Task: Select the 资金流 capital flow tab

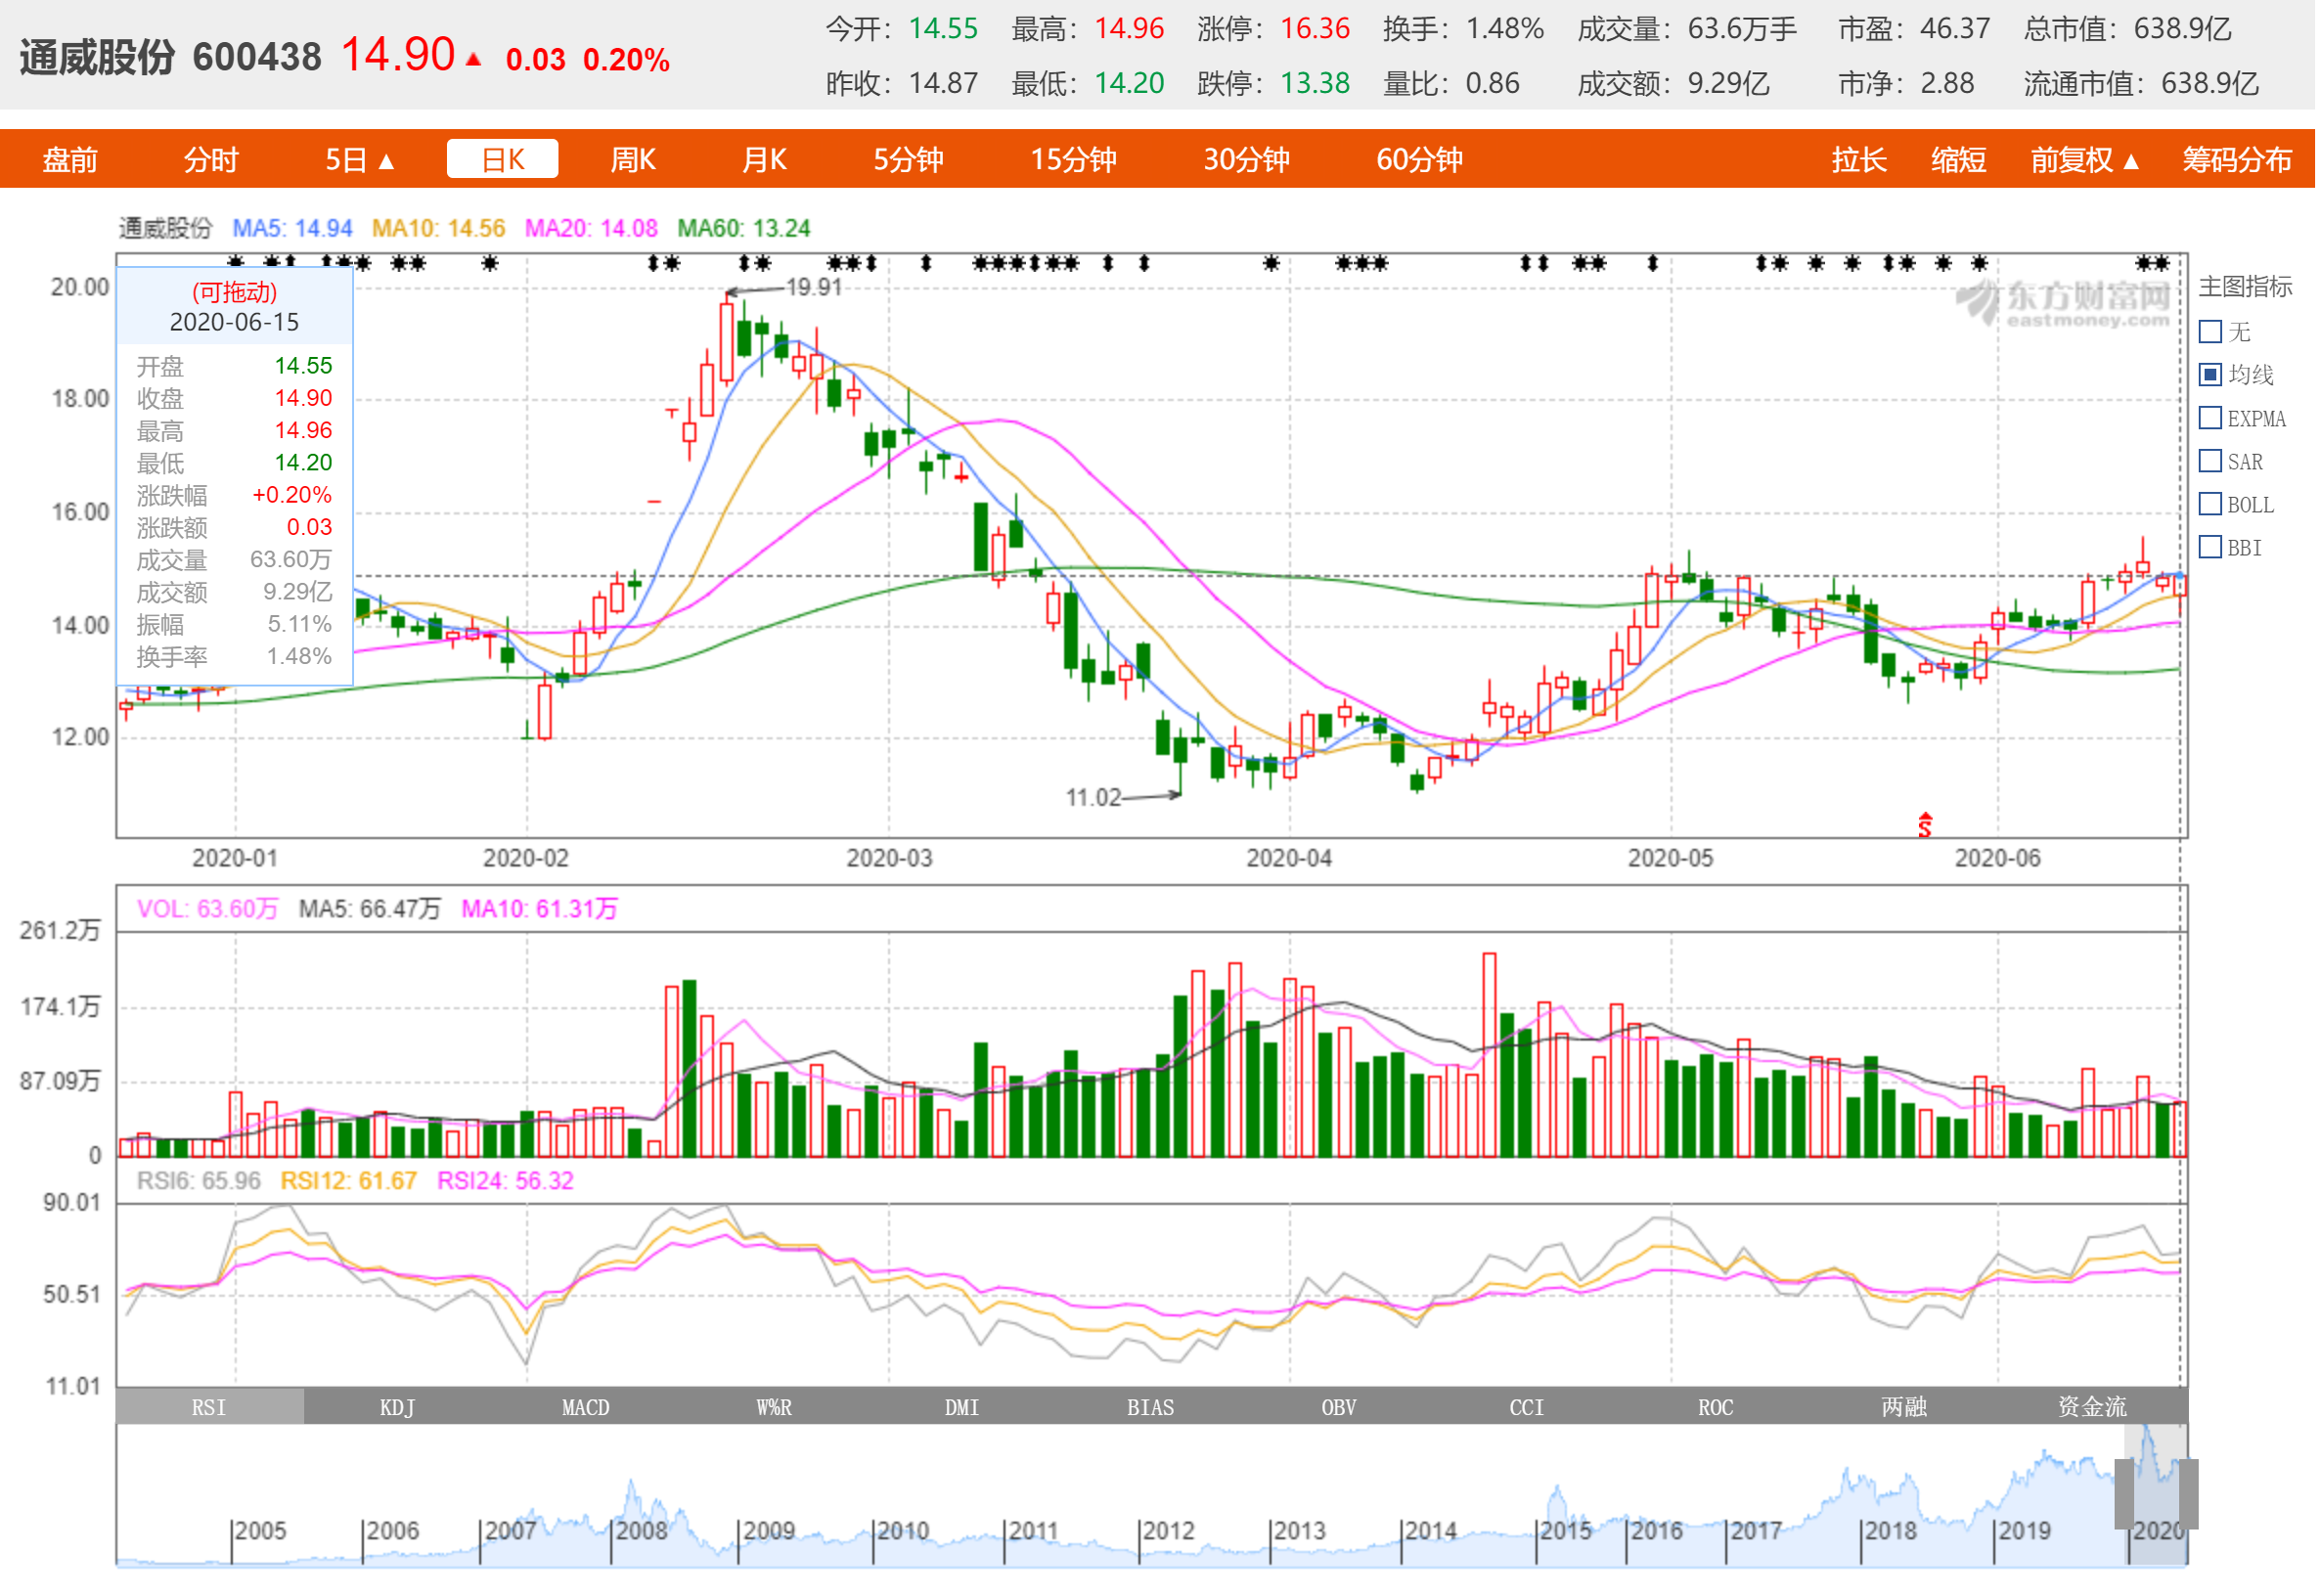Action: (x=2092, y=1407)
